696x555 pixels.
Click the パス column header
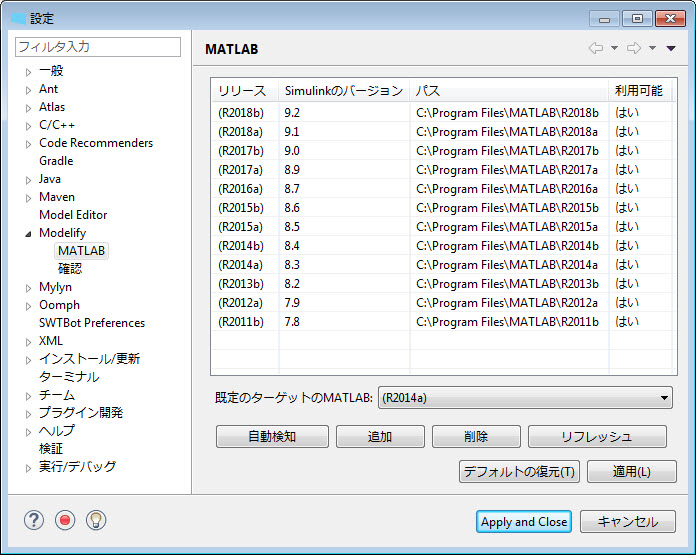tap(509, 91)
